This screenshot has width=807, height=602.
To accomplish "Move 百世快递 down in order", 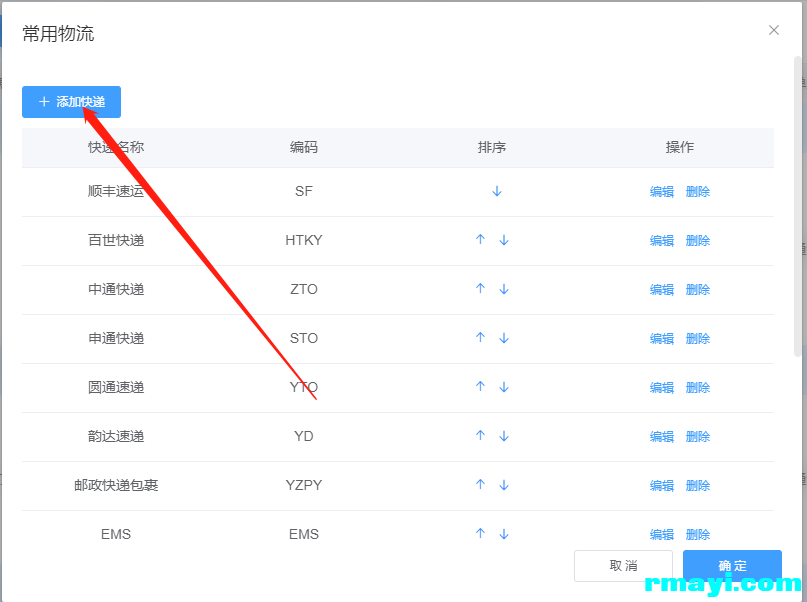I will click(504, 240).
